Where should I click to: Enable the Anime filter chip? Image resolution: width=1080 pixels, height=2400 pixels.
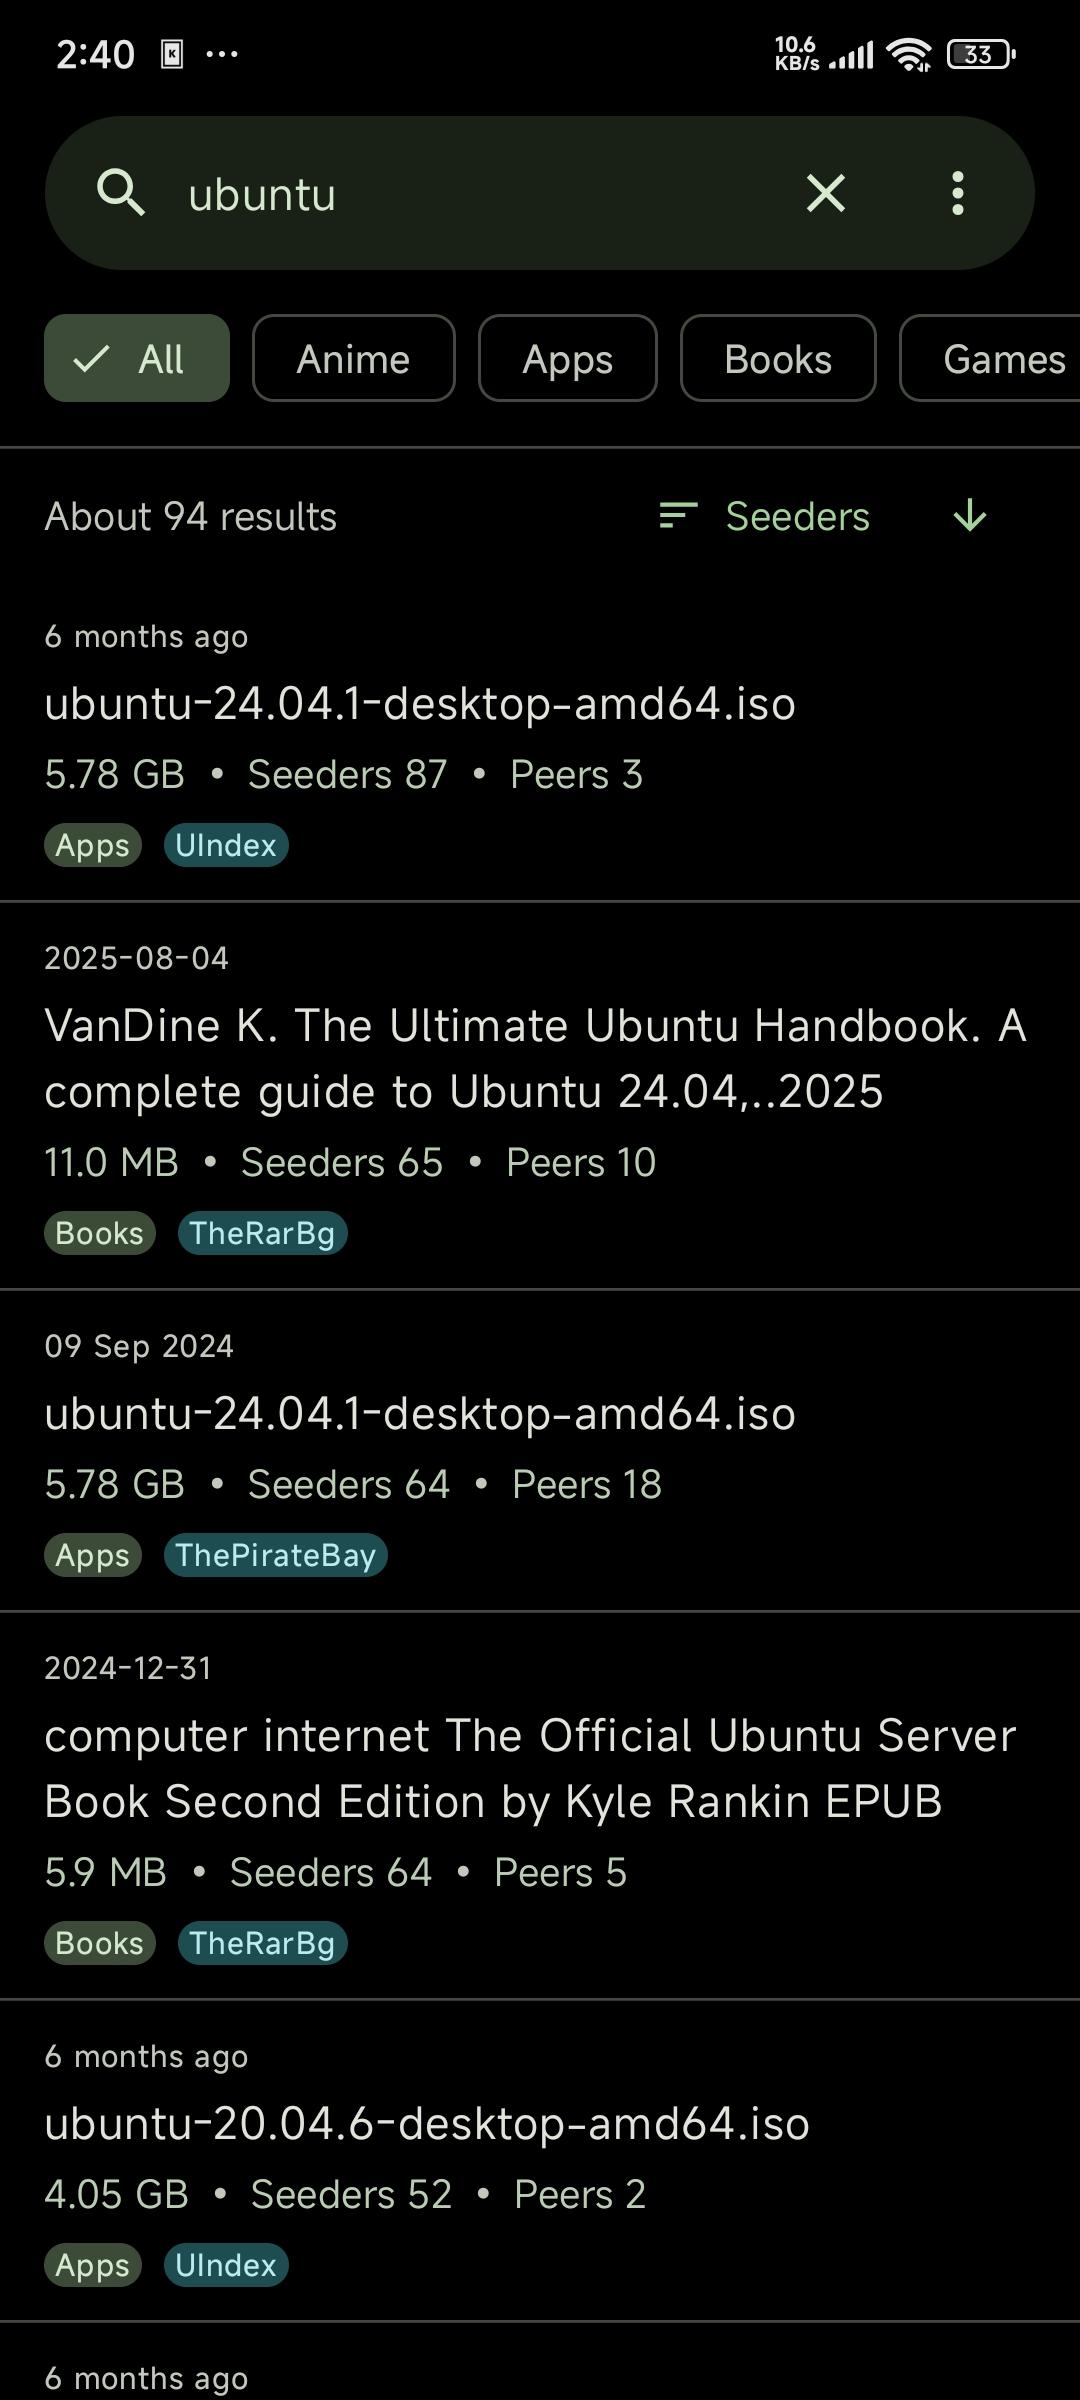[x=354, y=358]
